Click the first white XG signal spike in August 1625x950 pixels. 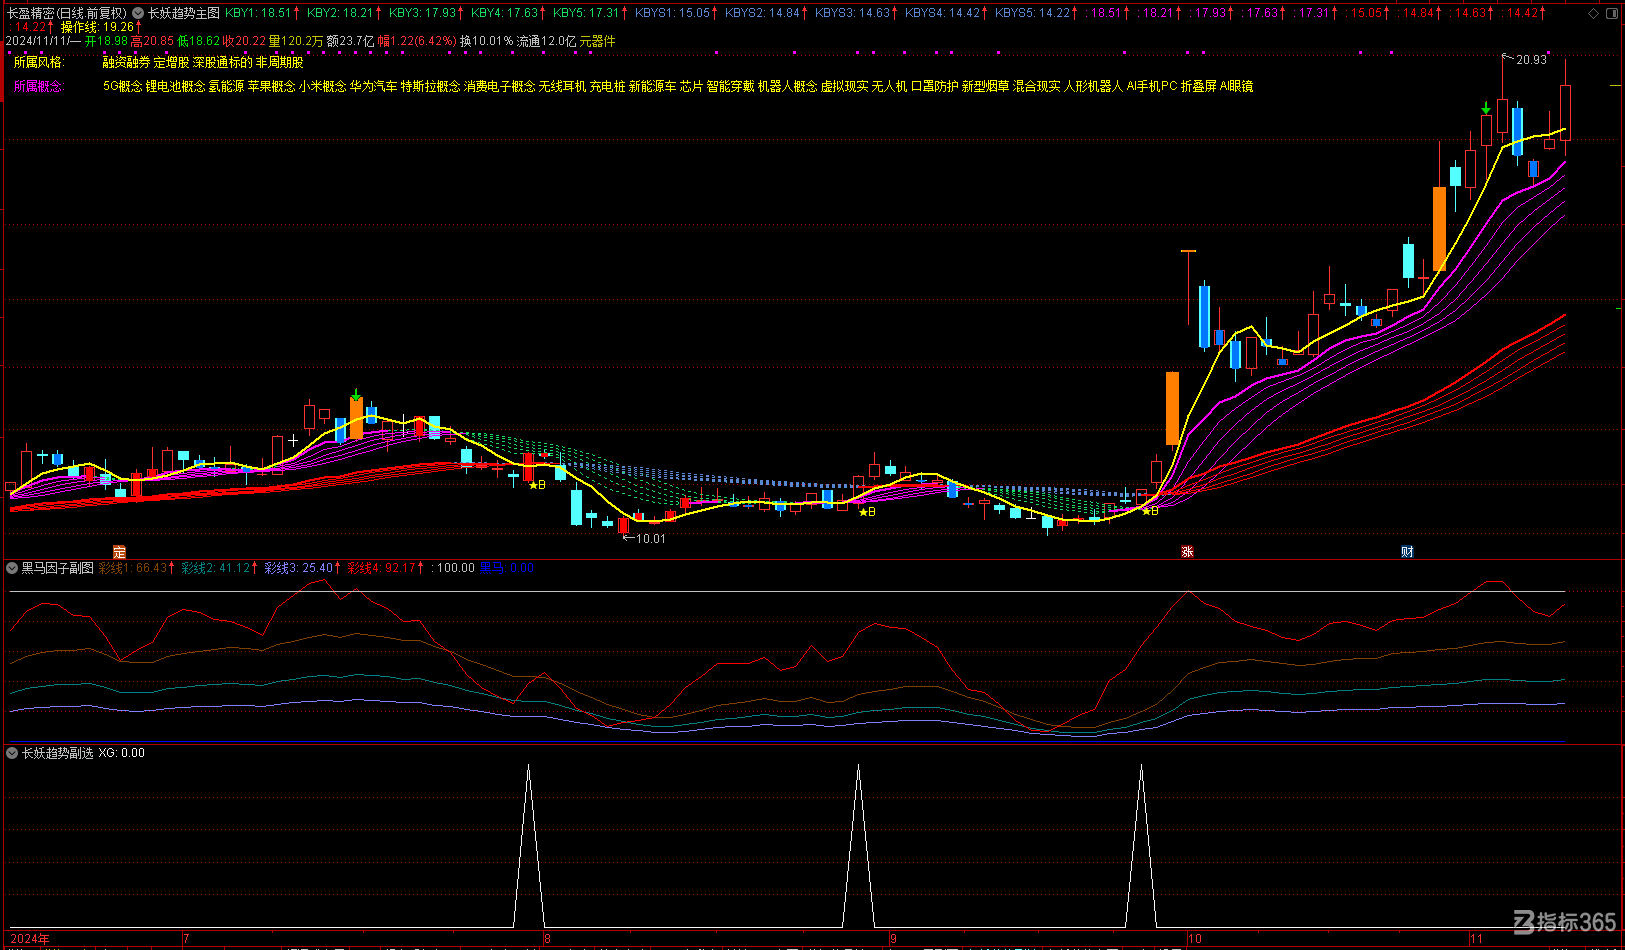tap(529, 846)
